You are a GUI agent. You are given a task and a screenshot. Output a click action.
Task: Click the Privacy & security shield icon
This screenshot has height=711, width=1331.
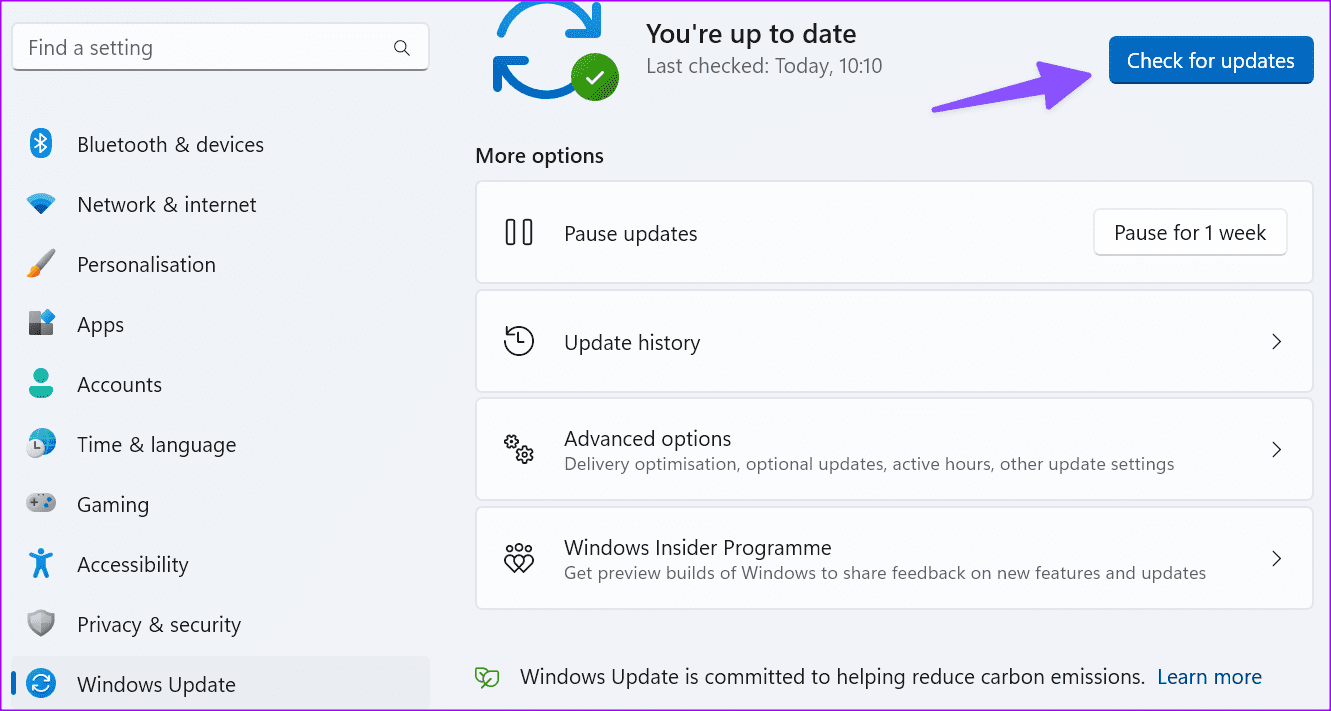[40, 624]
